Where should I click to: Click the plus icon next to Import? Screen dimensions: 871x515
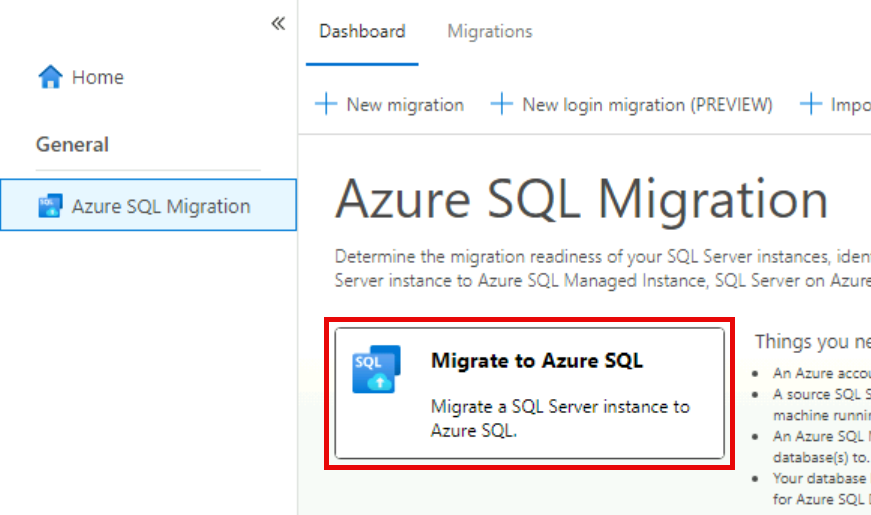click(x=811, y=104)
